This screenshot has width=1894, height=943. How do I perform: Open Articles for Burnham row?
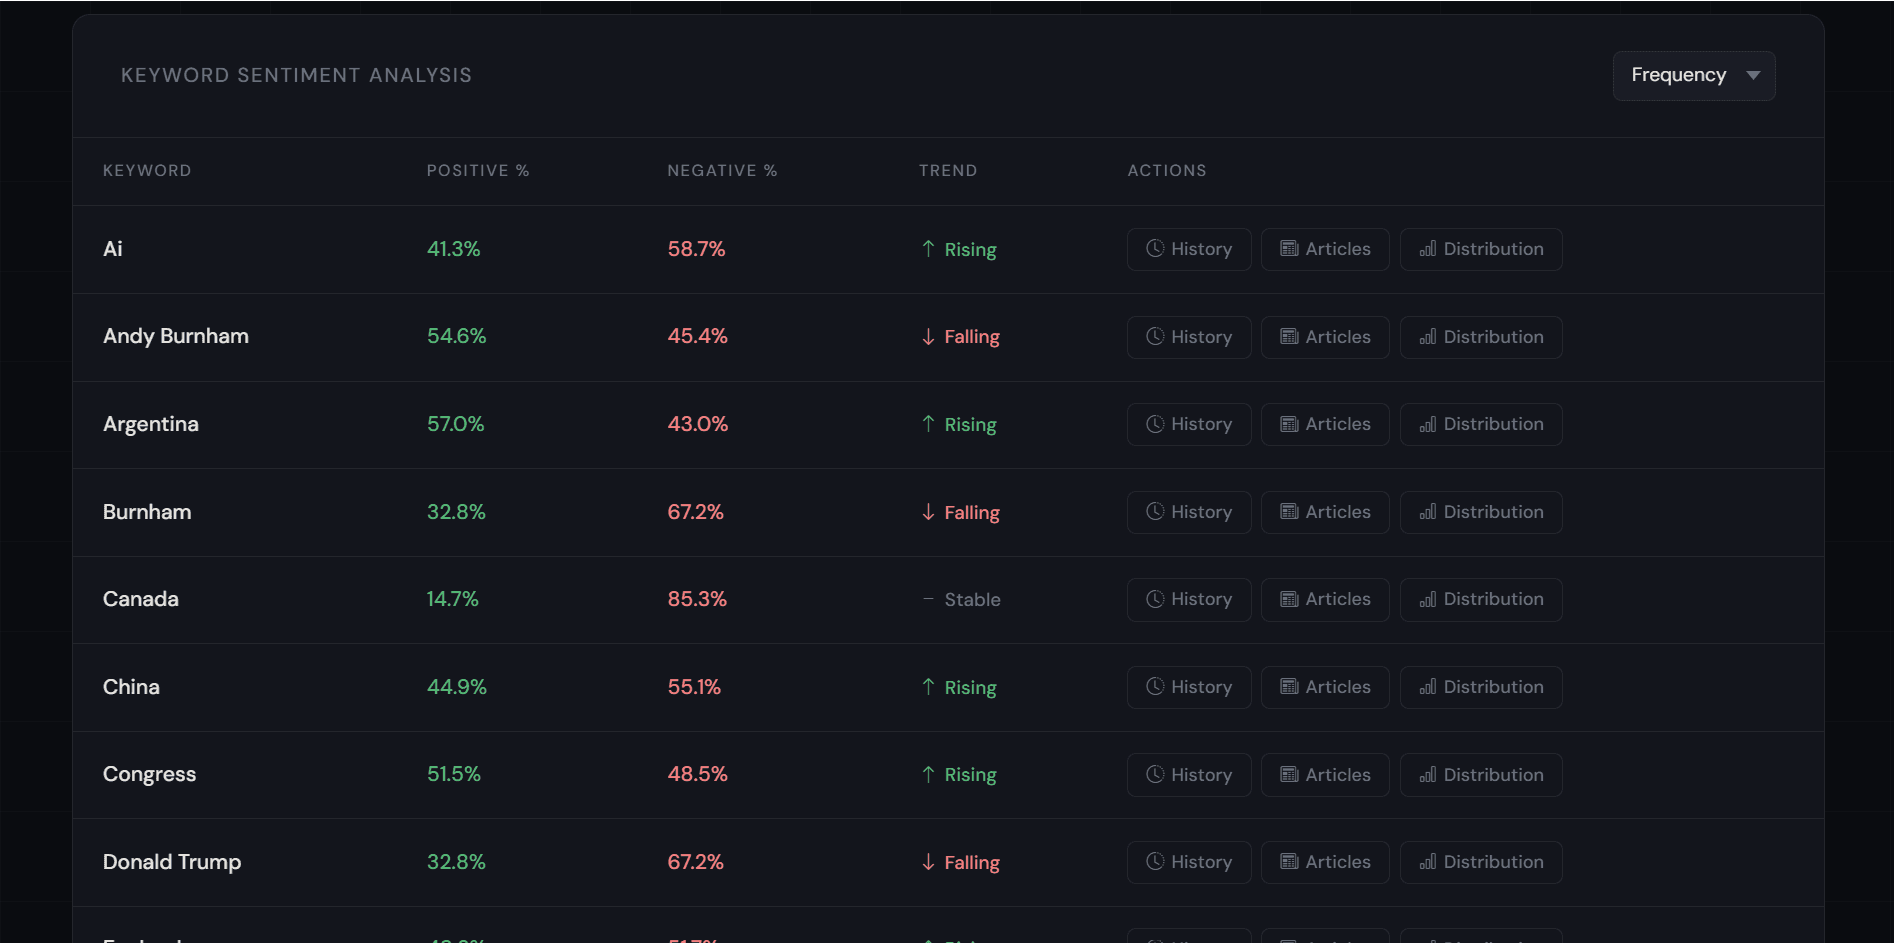coord(1325,512)
